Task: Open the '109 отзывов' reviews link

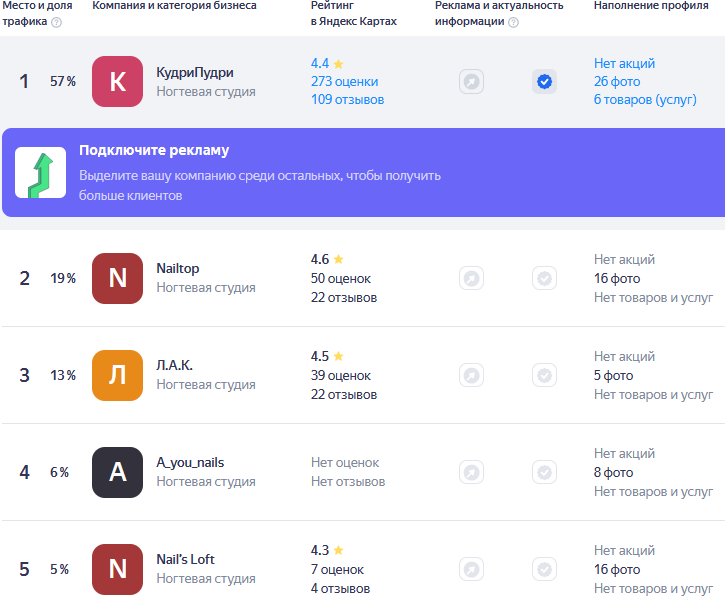Action: (x=347, y=99)
